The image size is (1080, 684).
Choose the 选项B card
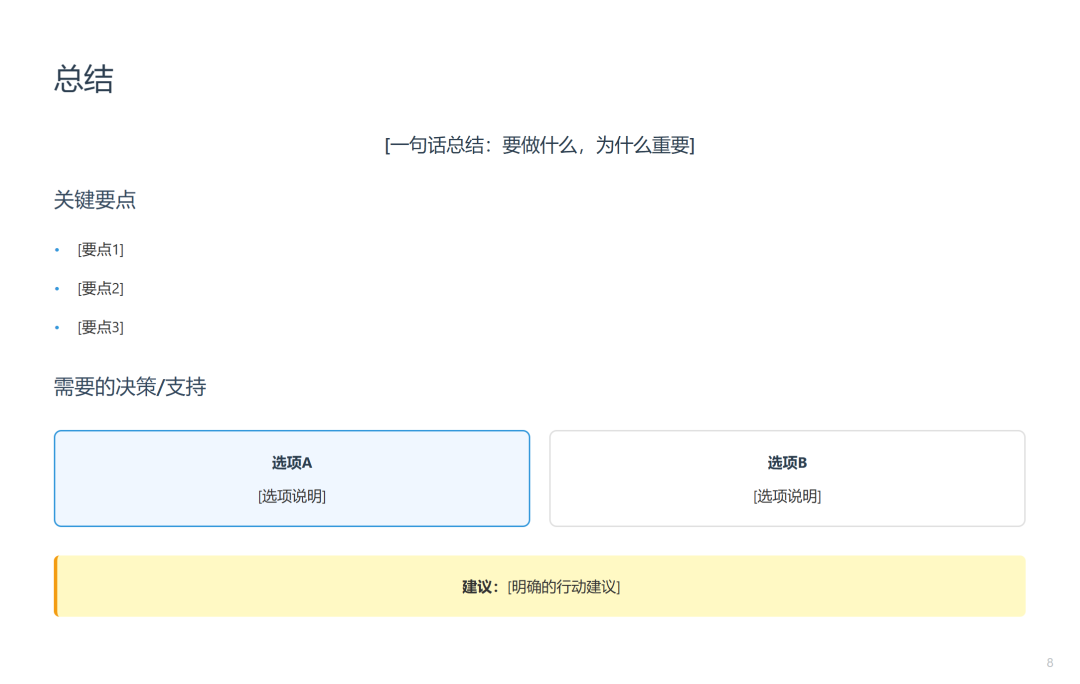pyautogui.click(x=787, y=479)
